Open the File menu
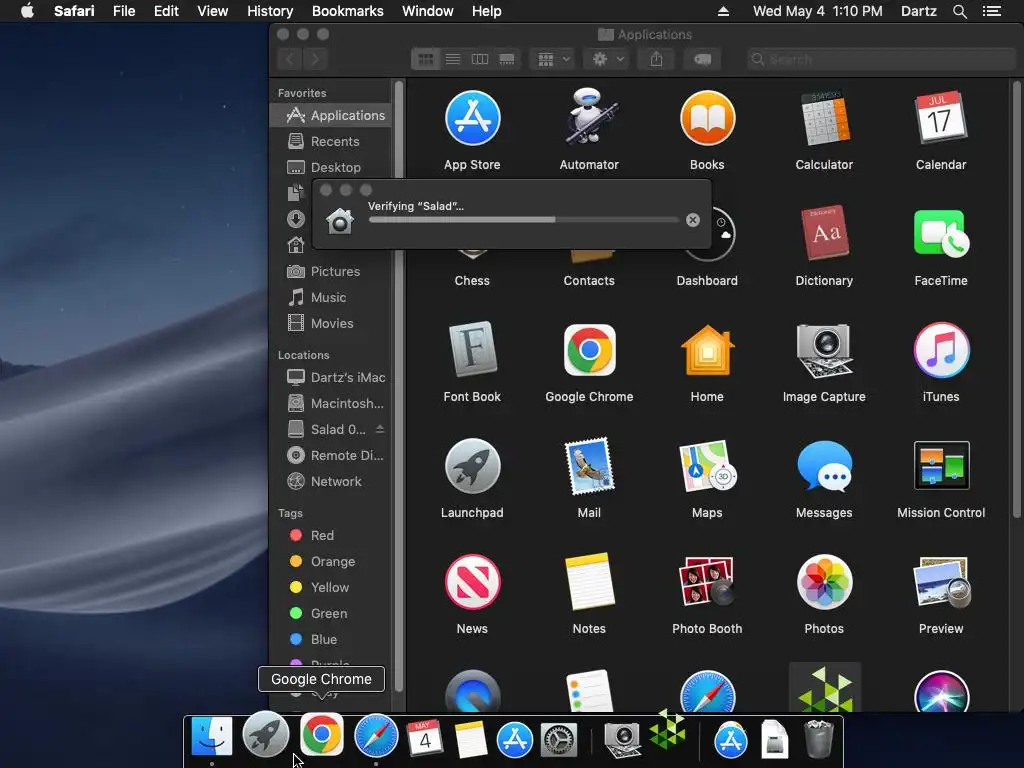This screenshot has height=768, width=1024. point(124,11)
